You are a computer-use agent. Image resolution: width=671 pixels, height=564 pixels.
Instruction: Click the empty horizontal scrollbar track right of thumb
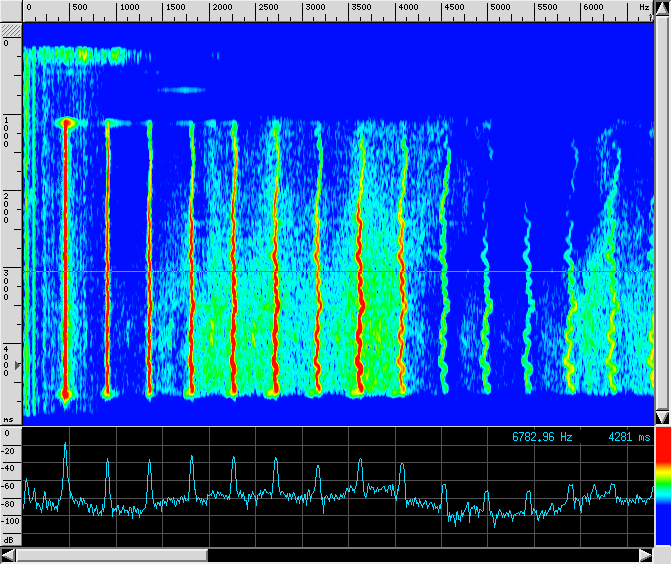[420, 555]
